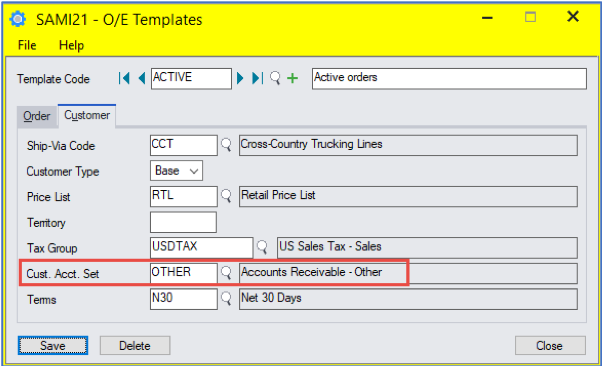Image resolution: width=602 pixels, height=366 pixels.
Task: Open Template Code finder magnifier
Action: coord(275,78)
